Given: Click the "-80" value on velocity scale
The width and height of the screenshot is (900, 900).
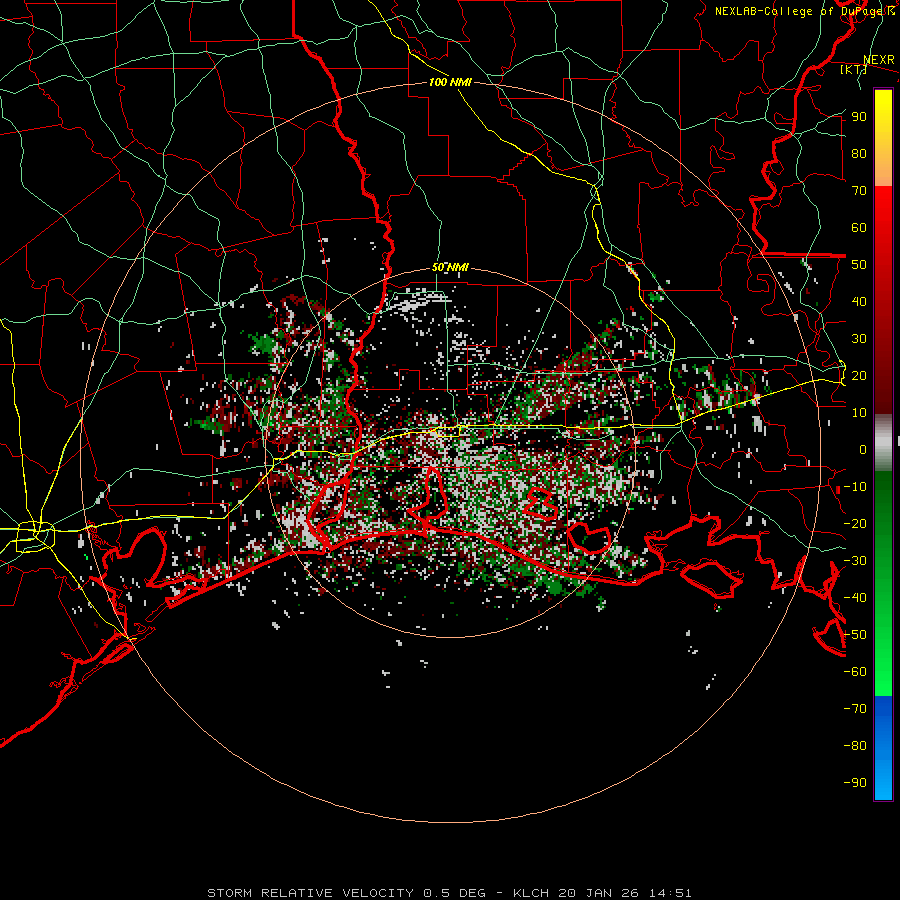Looking at the screenshot, I should coord(855,746).
